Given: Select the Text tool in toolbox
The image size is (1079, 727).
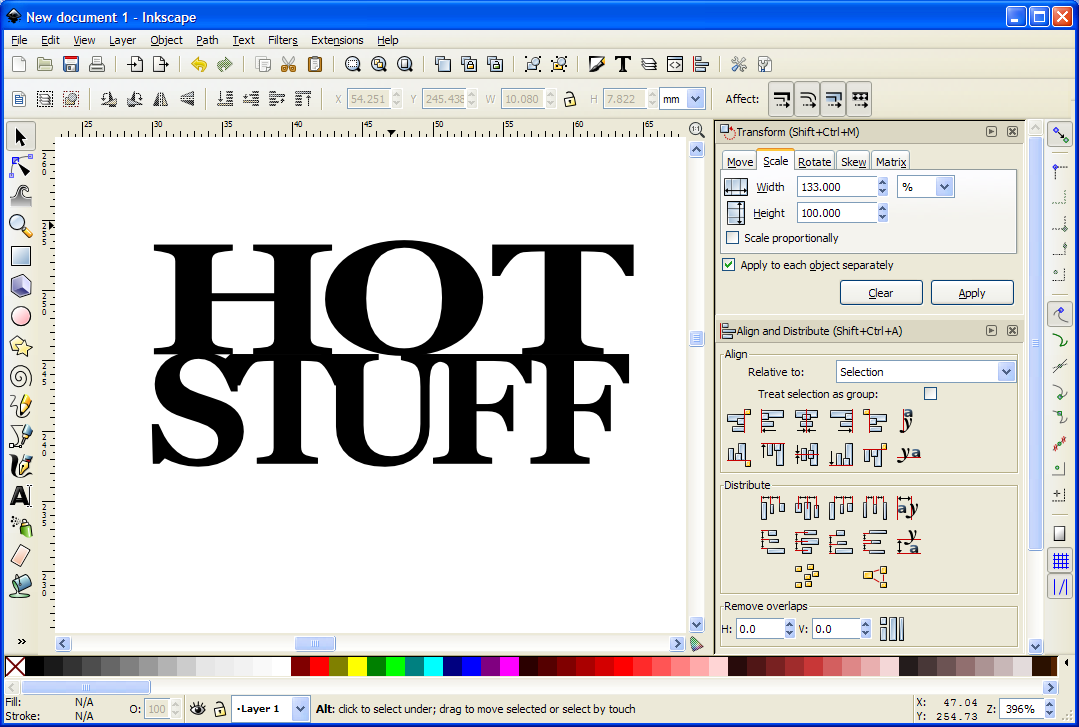Looking at the screenshot, I should [21, 496].
